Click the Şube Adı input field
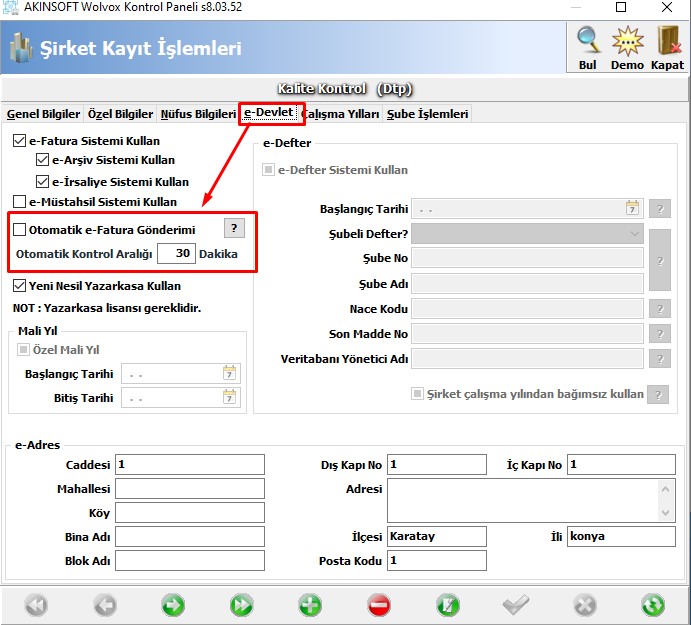 [528, 283]
